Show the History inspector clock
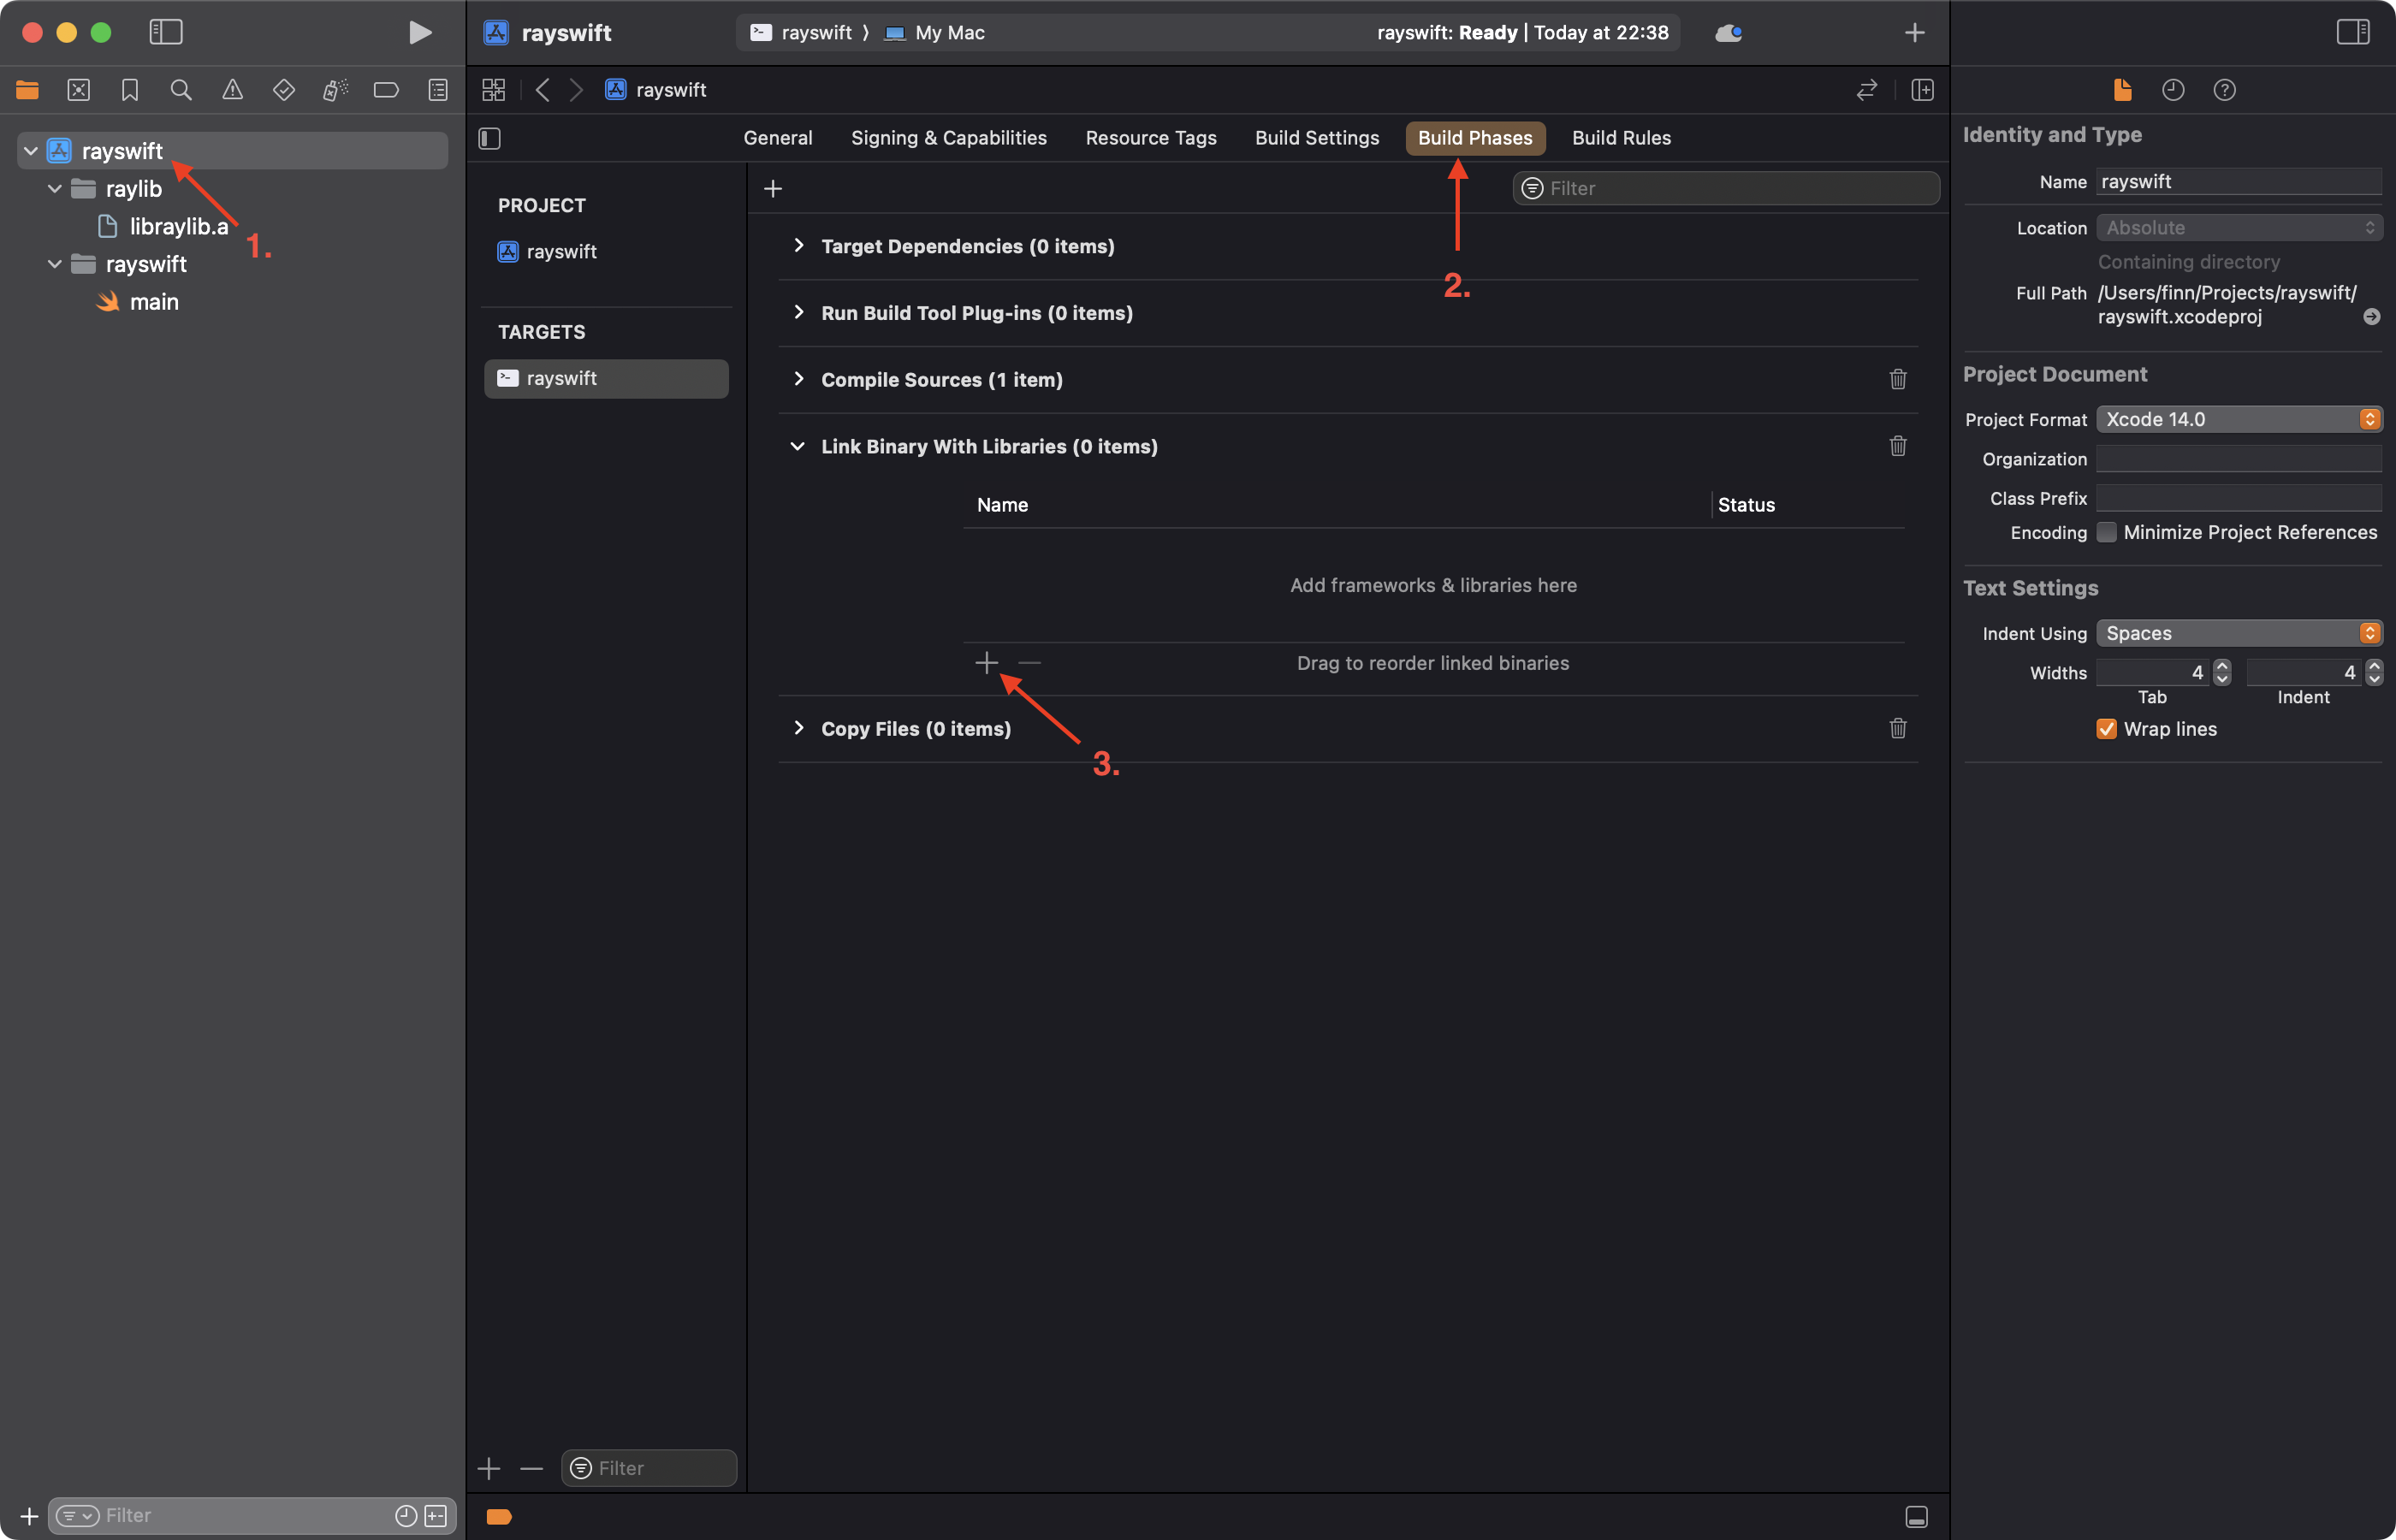Image resolution: width=2396 pixels, height=1540 pixels. point(2173,90)
